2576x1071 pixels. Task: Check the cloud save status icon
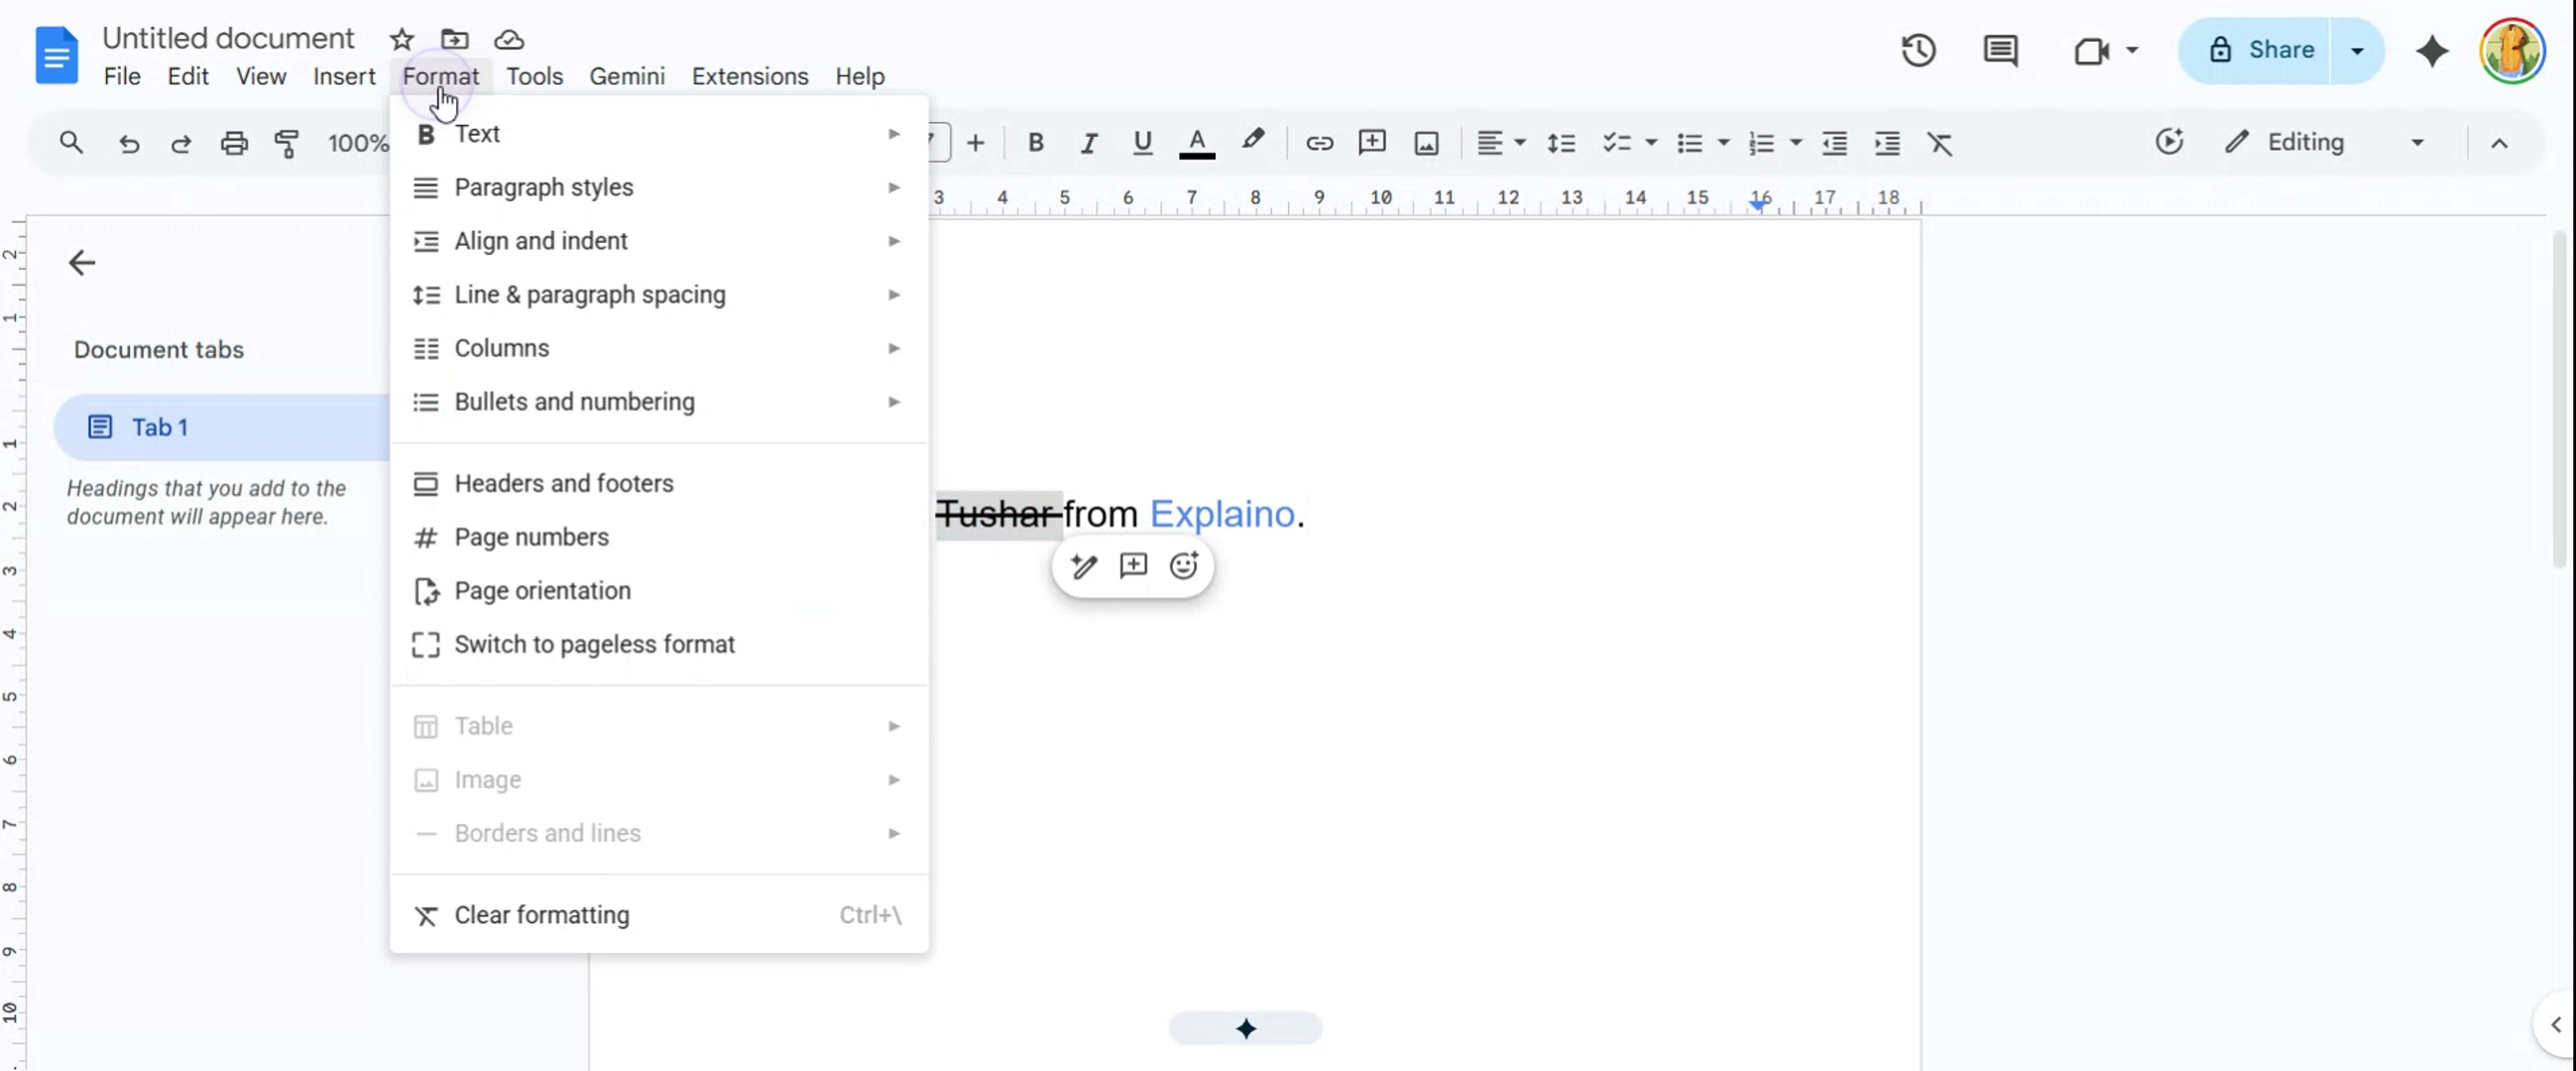509,39
